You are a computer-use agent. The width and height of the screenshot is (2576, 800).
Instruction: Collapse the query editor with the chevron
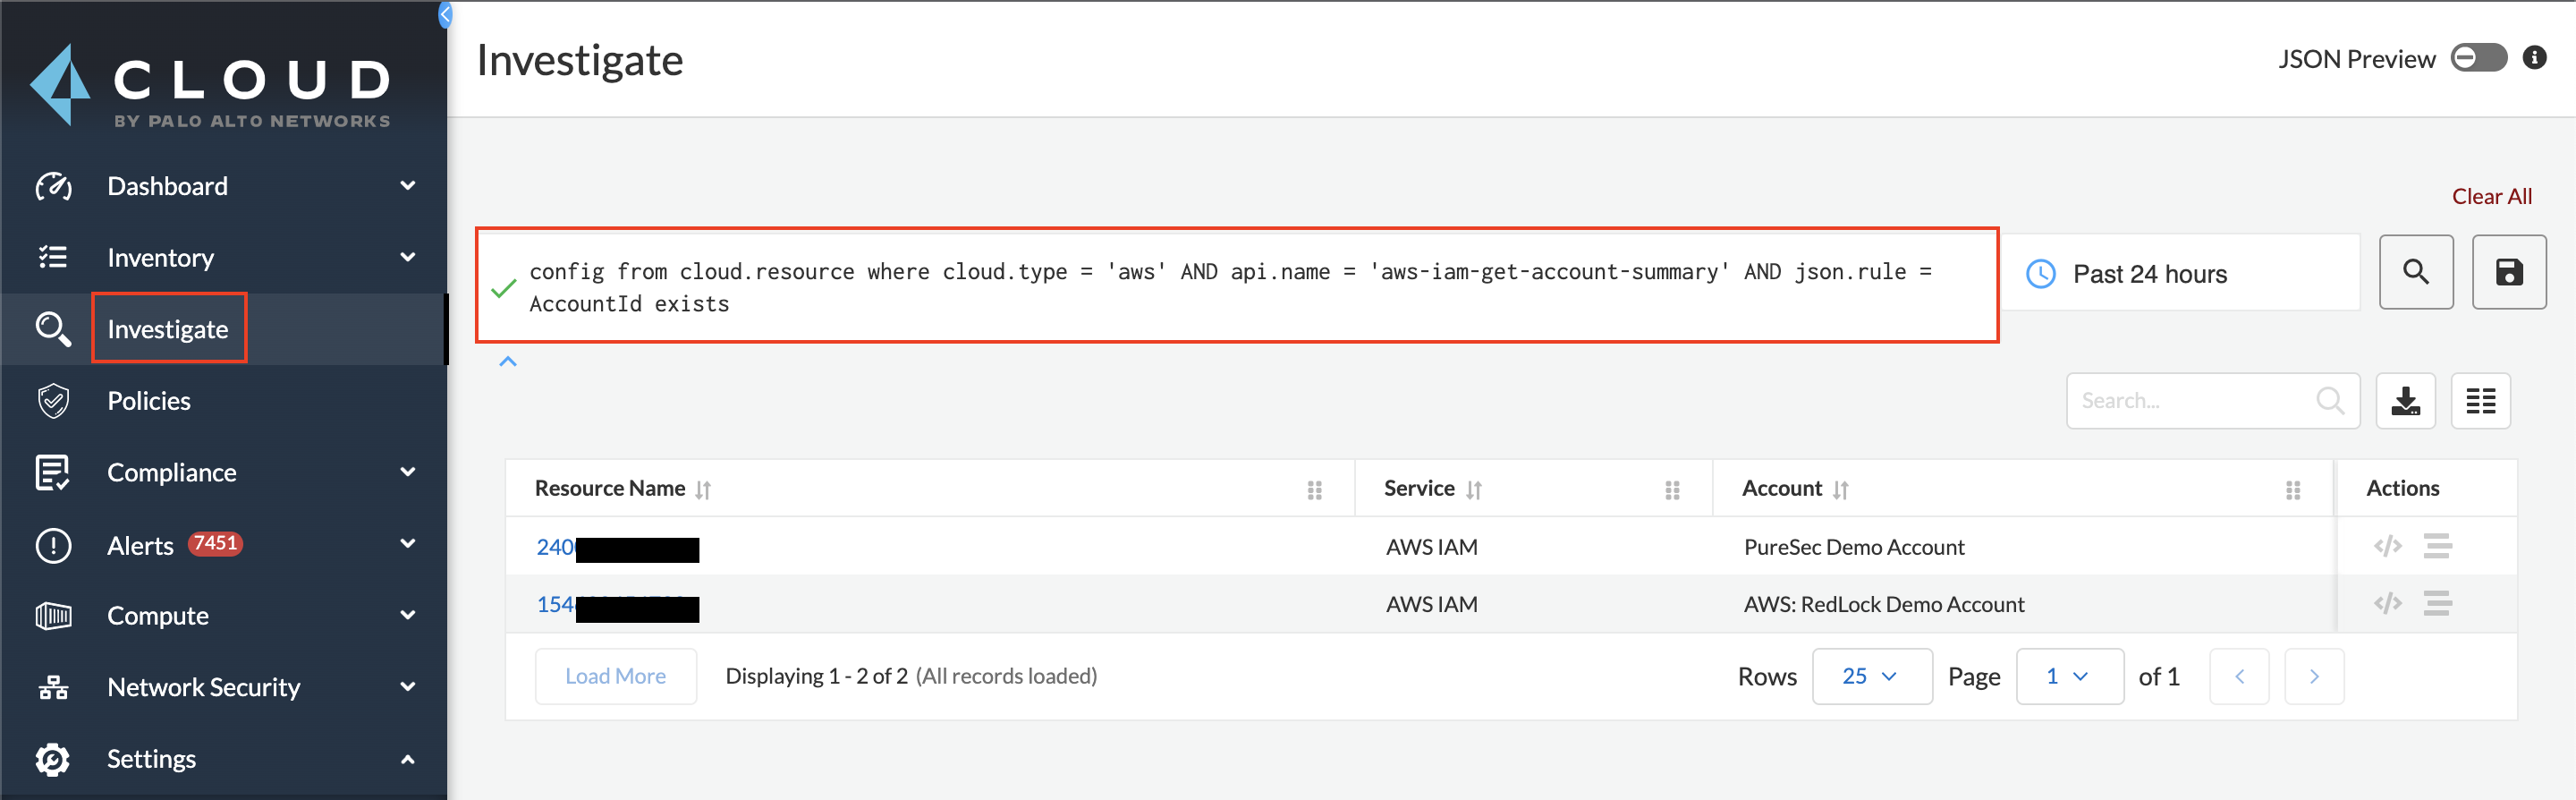pyautogui.click(x=508, y=362)
